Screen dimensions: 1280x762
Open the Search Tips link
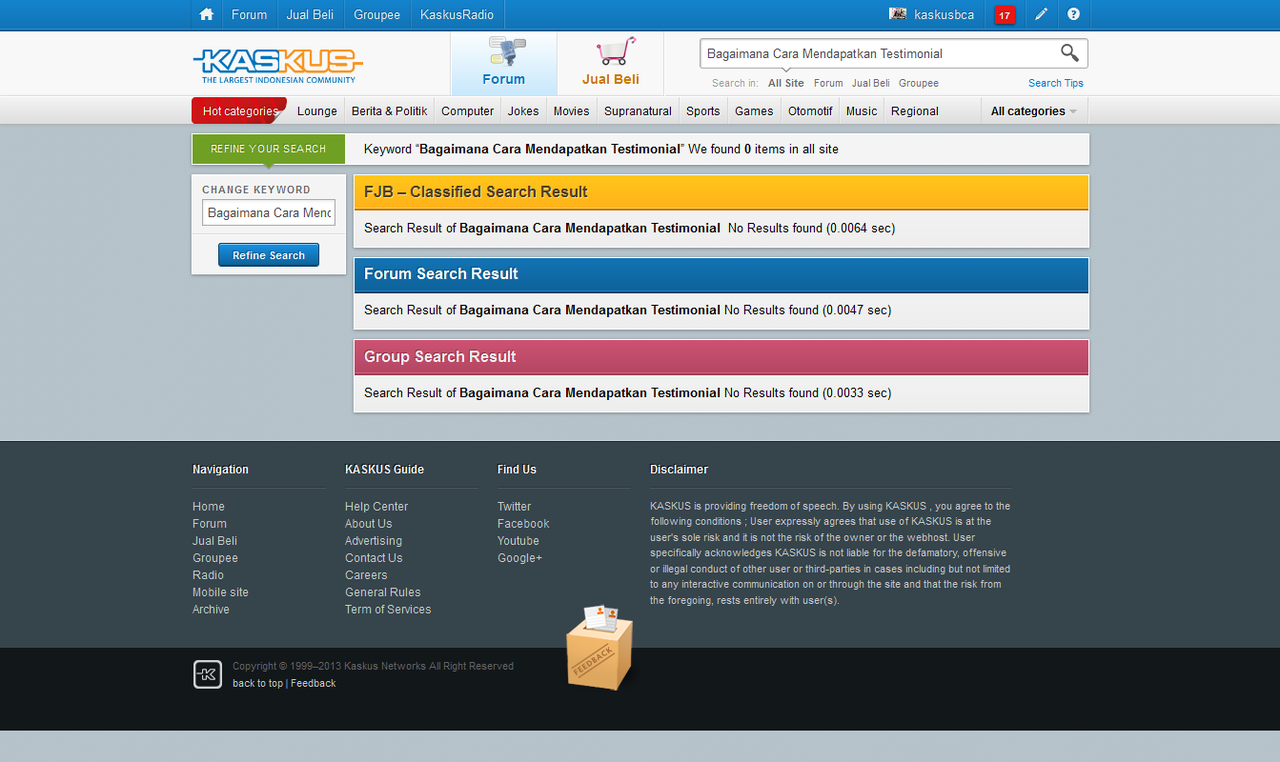coord(1055,83)
